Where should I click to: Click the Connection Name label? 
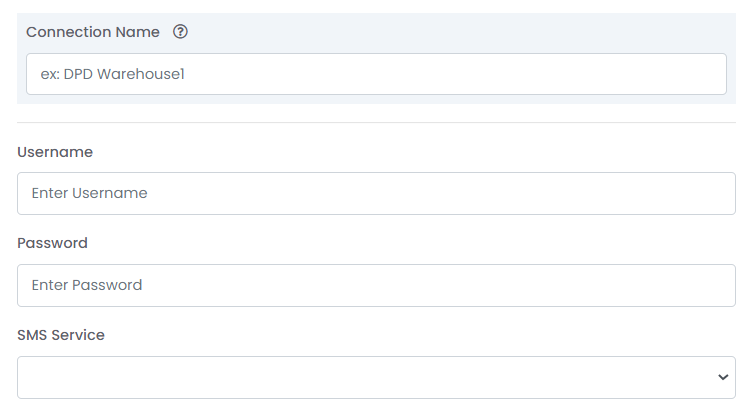[92, 32]
